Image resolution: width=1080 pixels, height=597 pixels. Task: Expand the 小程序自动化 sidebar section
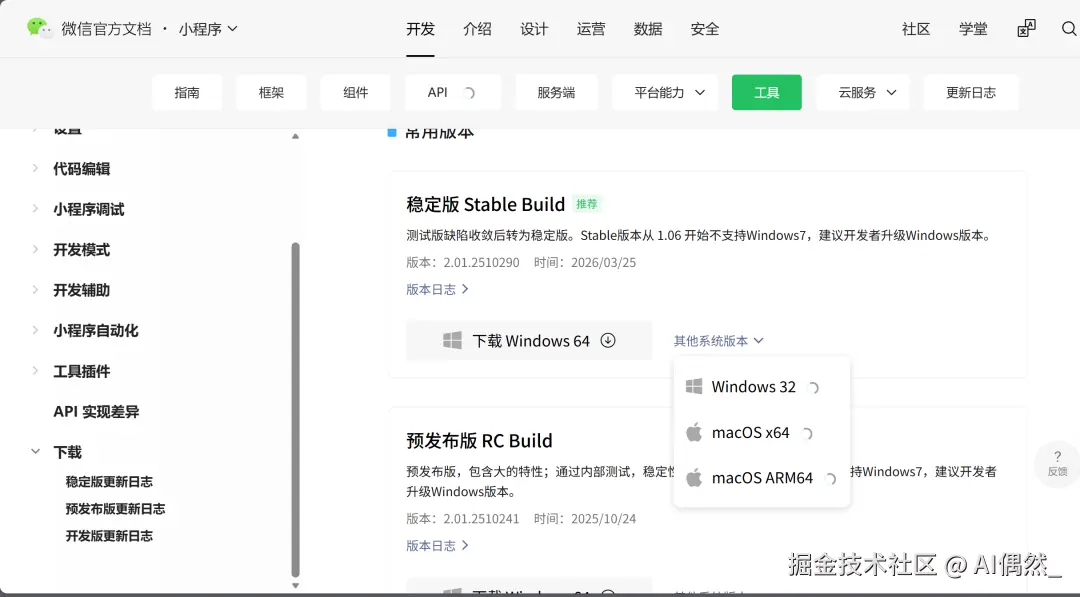pyautogui.click(x=35, y=330)
